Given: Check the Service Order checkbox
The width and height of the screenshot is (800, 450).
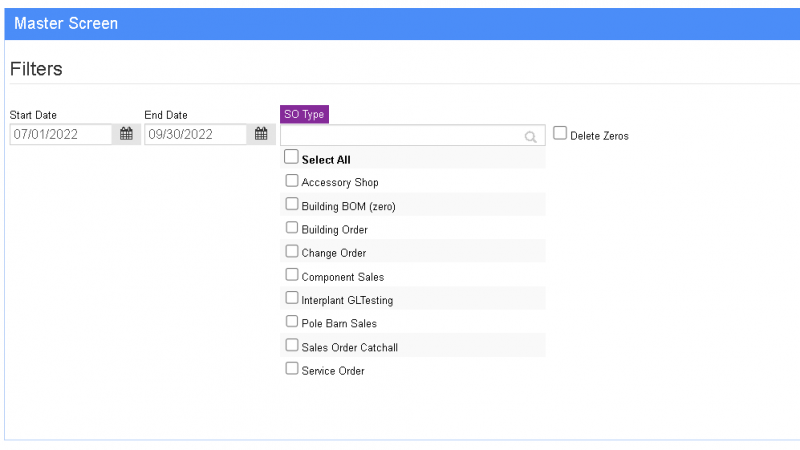Looking at the screenshot, I should 291,369.
